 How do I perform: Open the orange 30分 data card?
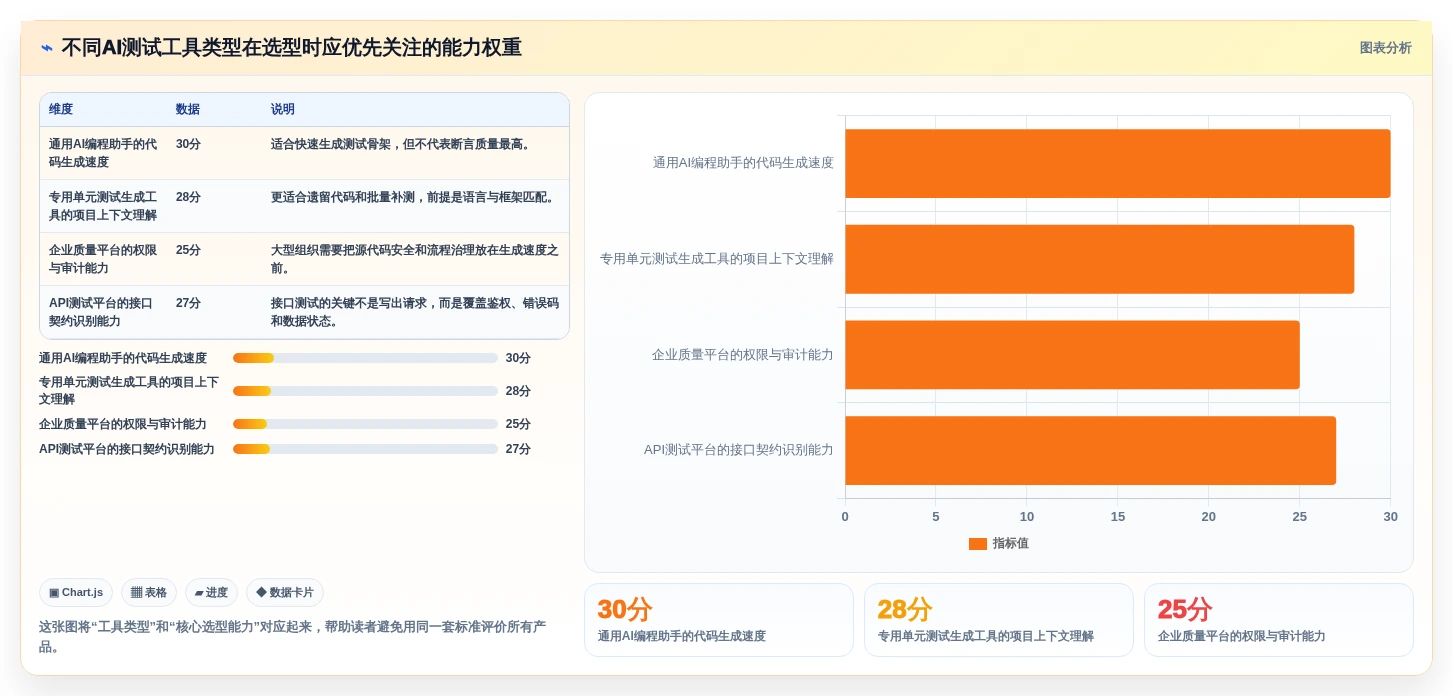coord(719,620)
